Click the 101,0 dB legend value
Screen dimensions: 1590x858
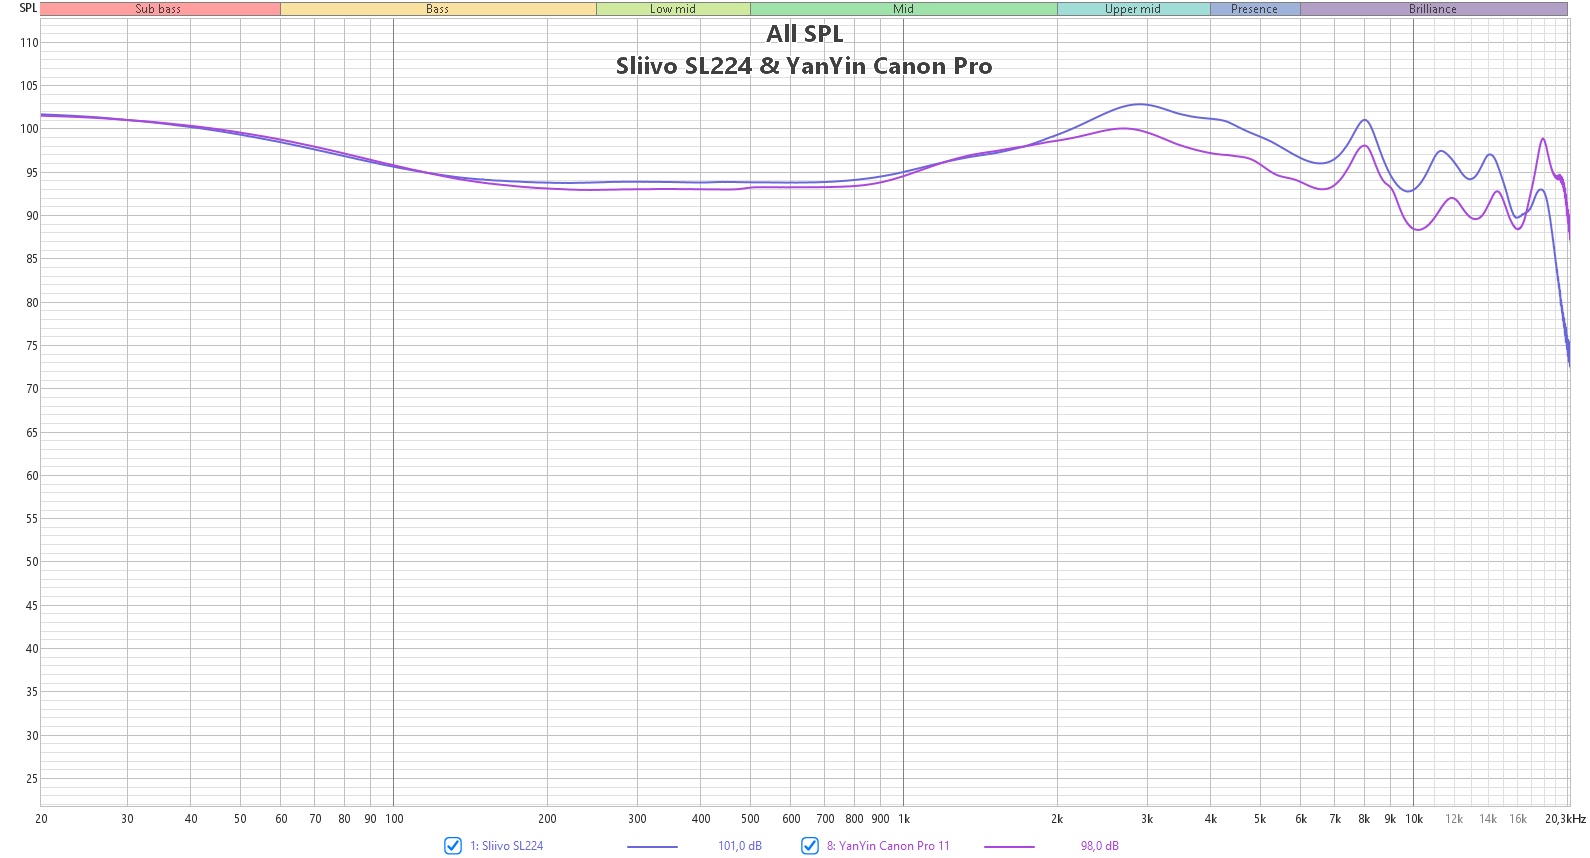(x=740, y=846)
